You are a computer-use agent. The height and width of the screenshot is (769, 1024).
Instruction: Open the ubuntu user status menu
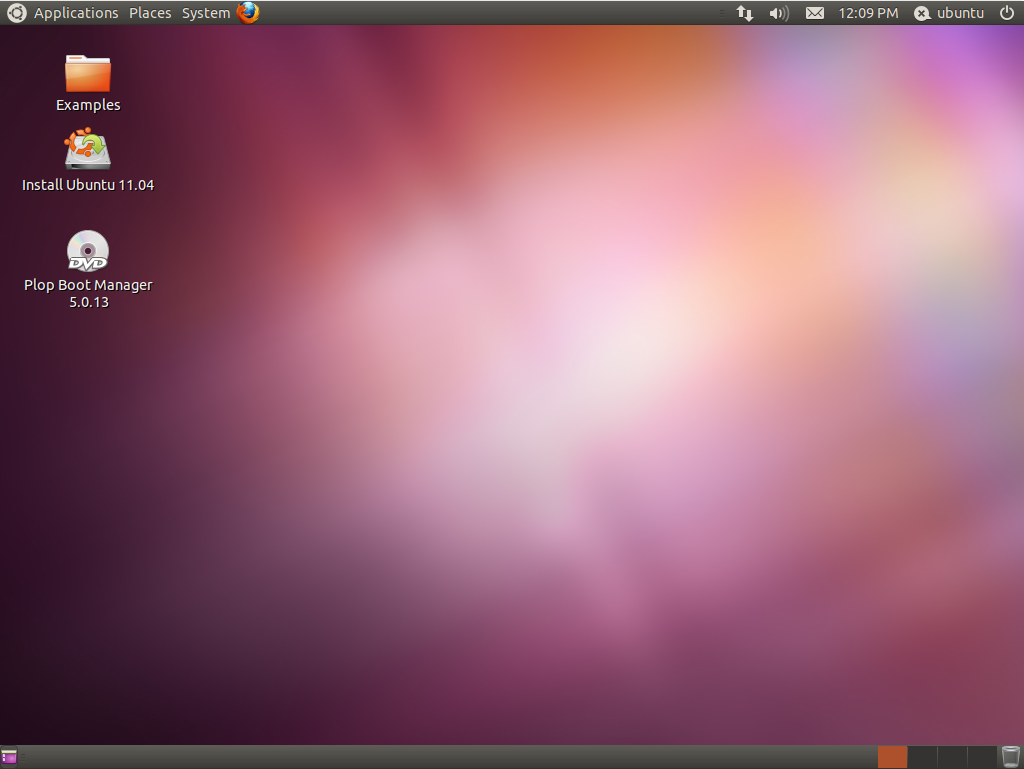pyautogui.click(x=949, y=13)
